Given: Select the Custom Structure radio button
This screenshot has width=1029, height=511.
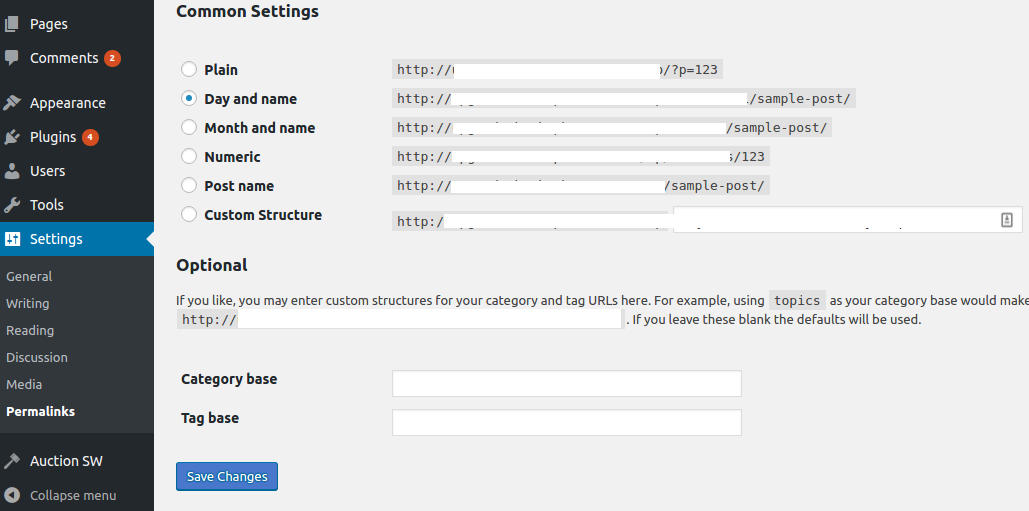Looking at the screenshot, I should pos(189,214).
